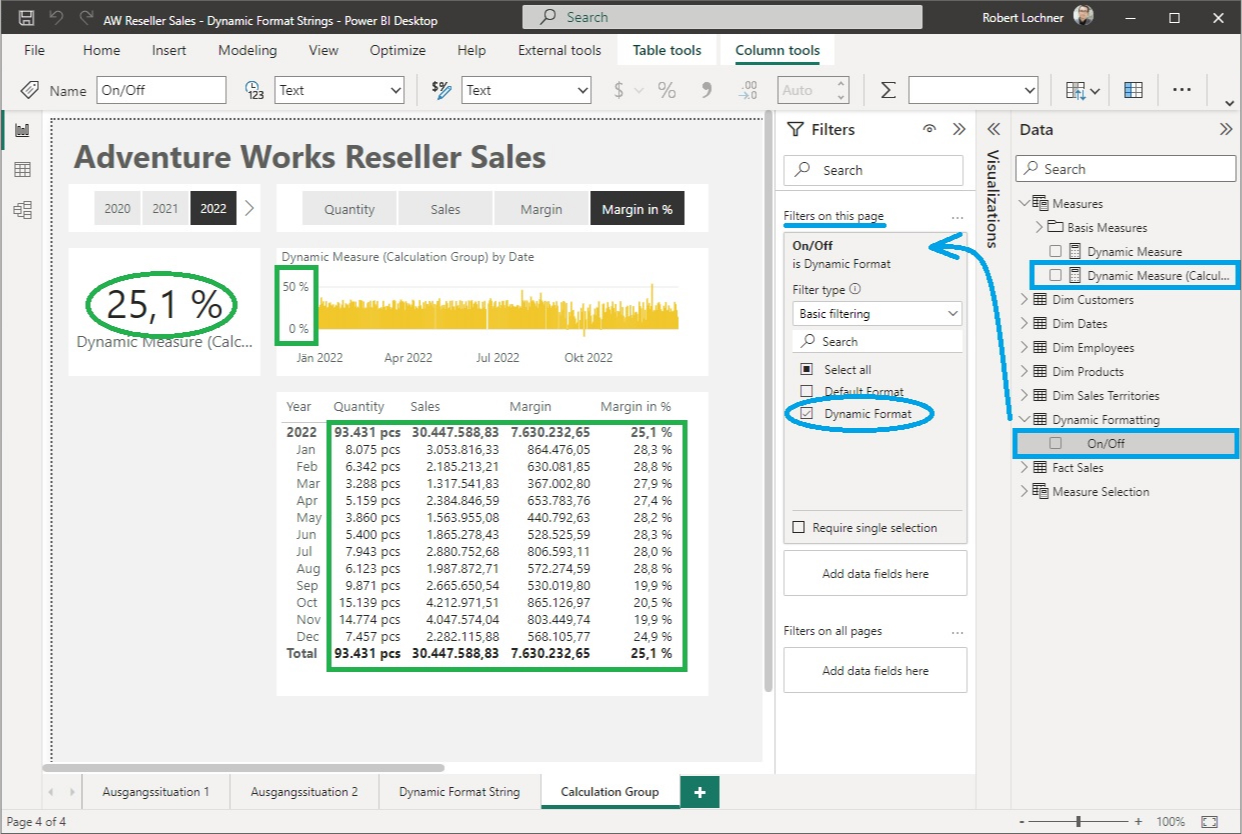Select 2021 in the year slicer
This screenshot has height=834, width=1242.
[165, 209]
